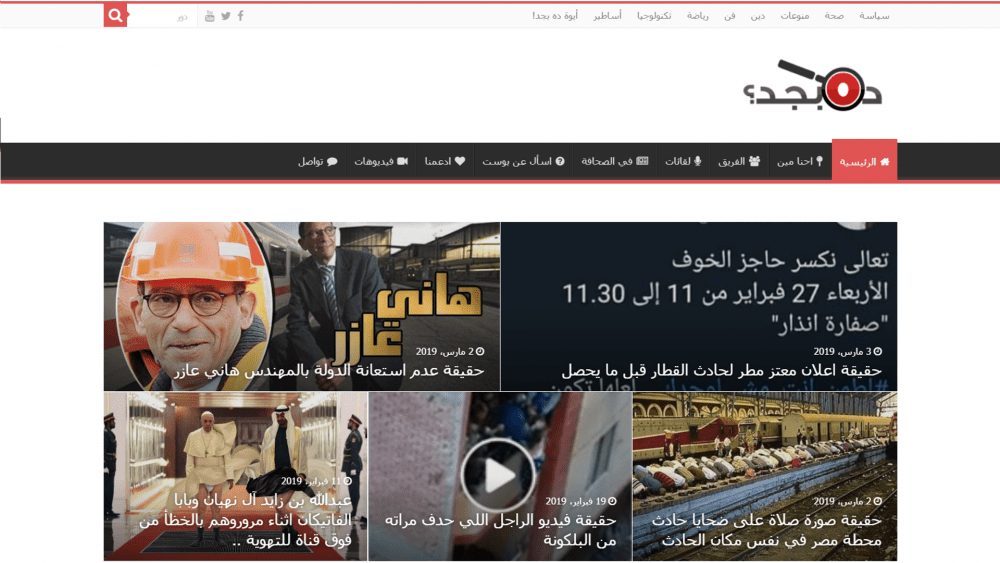The height and width of the screenshot is (563, 1000).
Task: Open headline about المهندس هاني عازر
Action: (328, 370)
